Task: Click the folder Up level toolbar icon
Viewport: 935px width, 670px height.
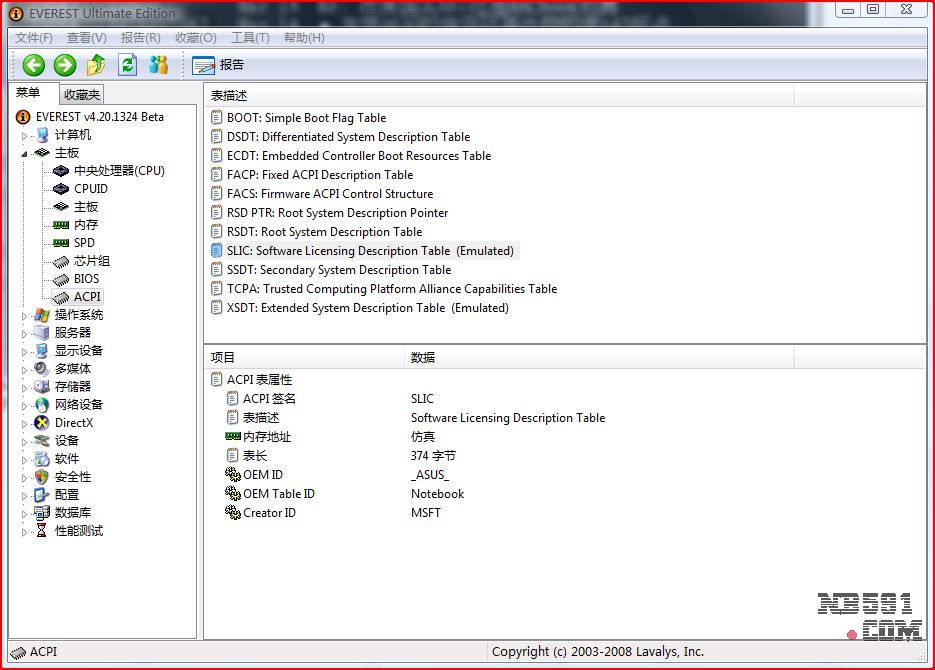Action: [x=96, y=65]
